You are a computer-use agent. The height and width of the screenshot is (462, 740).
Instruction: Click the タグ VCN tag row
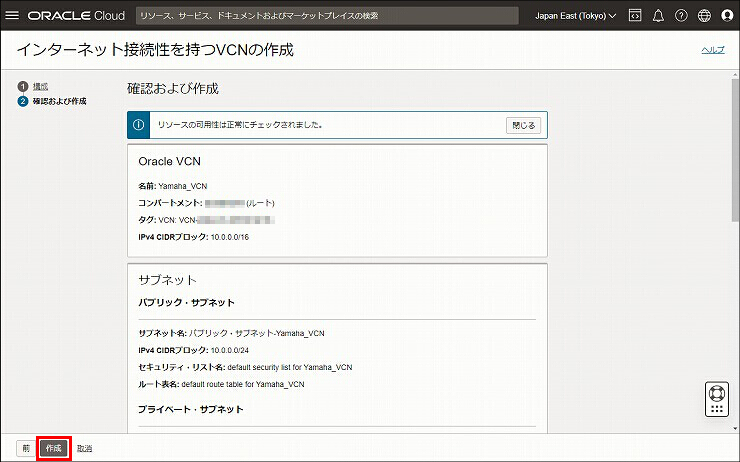click(x=206, y=220)
